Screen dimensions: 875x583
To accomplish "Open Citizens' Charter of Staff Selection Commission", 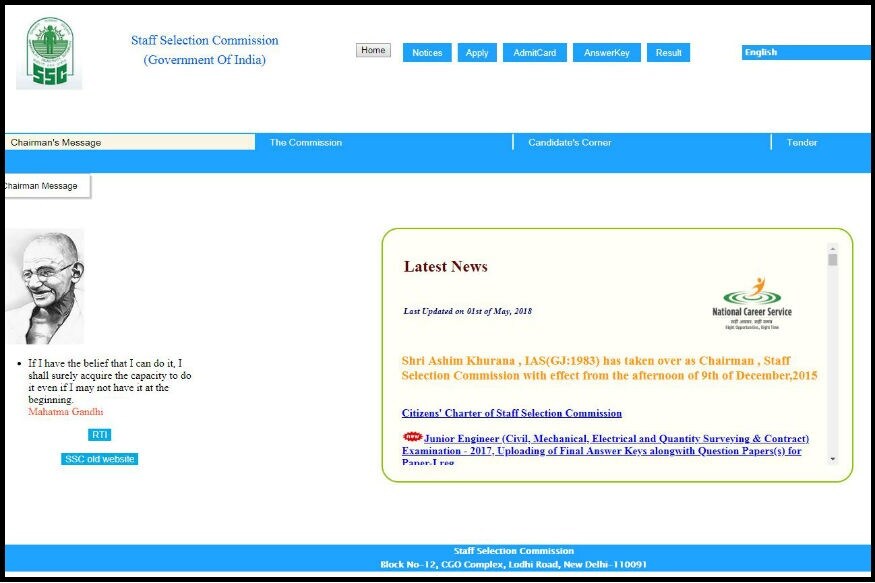I will 511,412.
